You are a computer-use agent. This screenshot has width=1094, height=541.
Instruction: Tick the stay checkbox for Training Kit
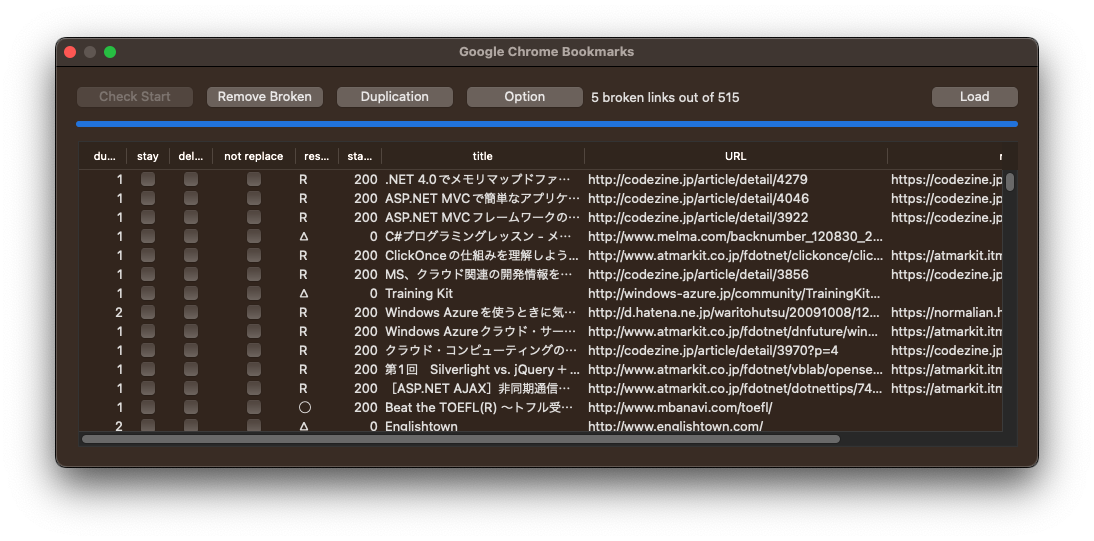pos(148,294)
